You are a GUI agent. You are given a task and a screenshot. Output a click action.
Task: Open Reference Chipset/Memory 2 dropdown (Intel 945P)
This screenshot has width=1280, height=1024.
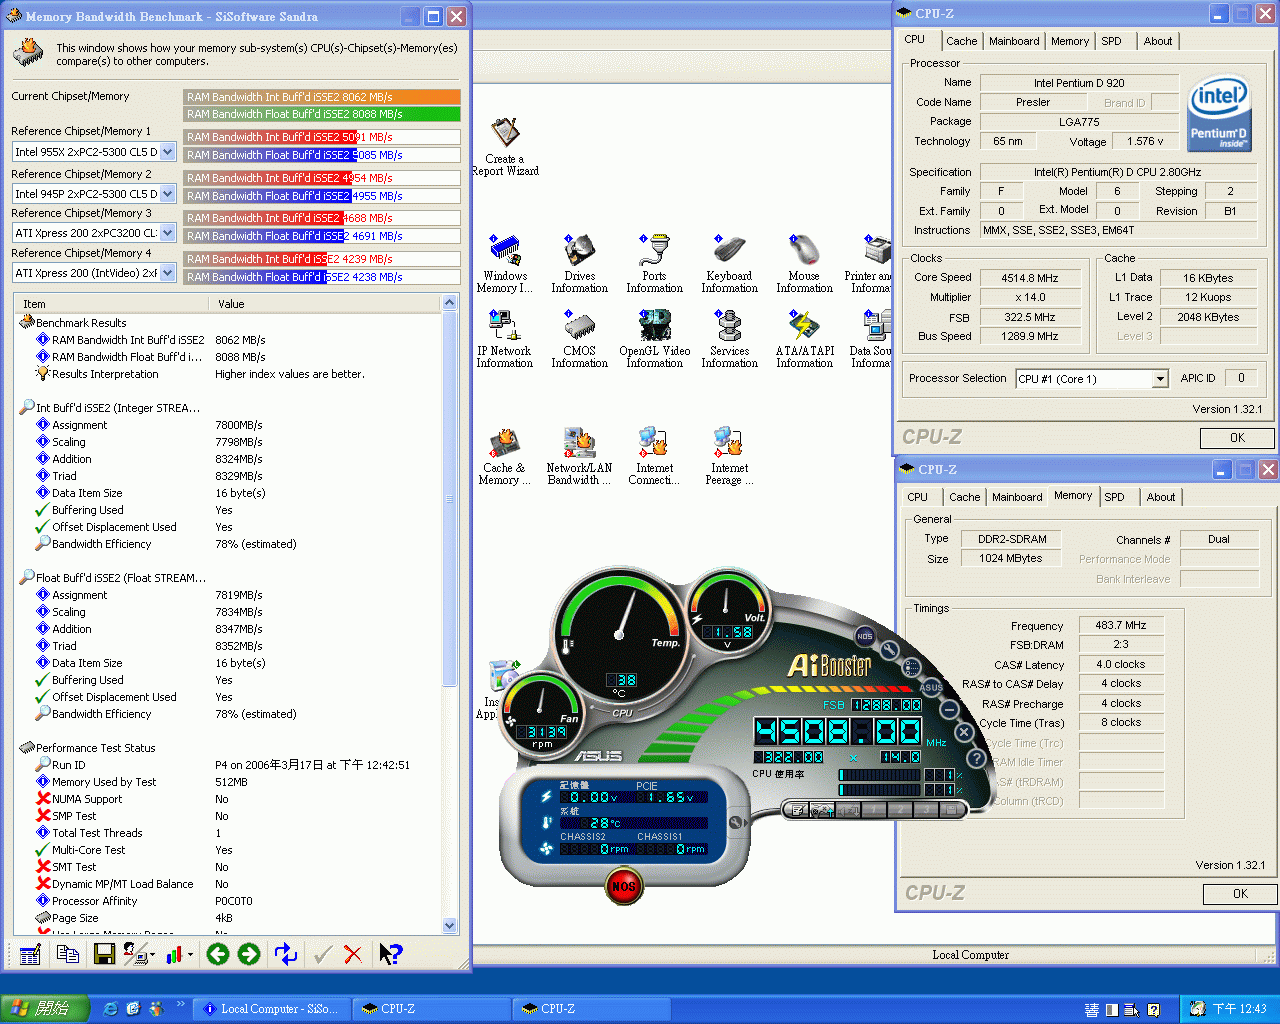click(168, 193)
